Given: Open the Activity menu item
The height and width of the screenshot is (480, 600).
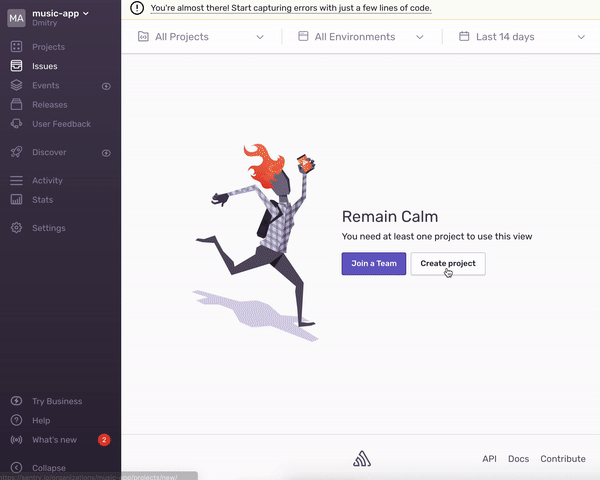Looking at the screenshot, I should [x=47, y=180].
